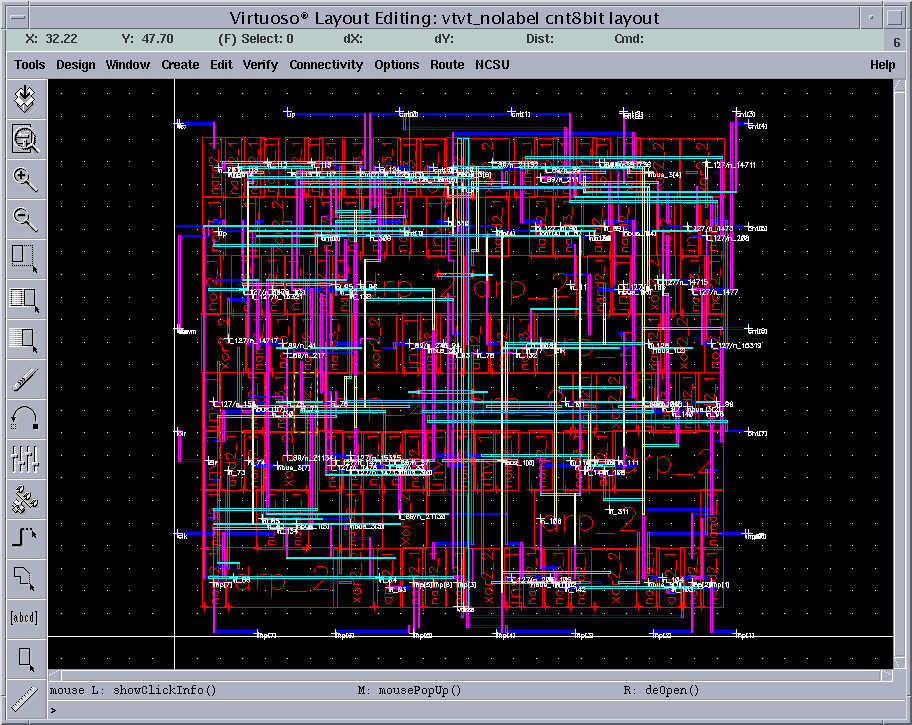The height and width of the screenshot is (725, 912).
Task: Open the Help menu
Action: tap(882, 65)
